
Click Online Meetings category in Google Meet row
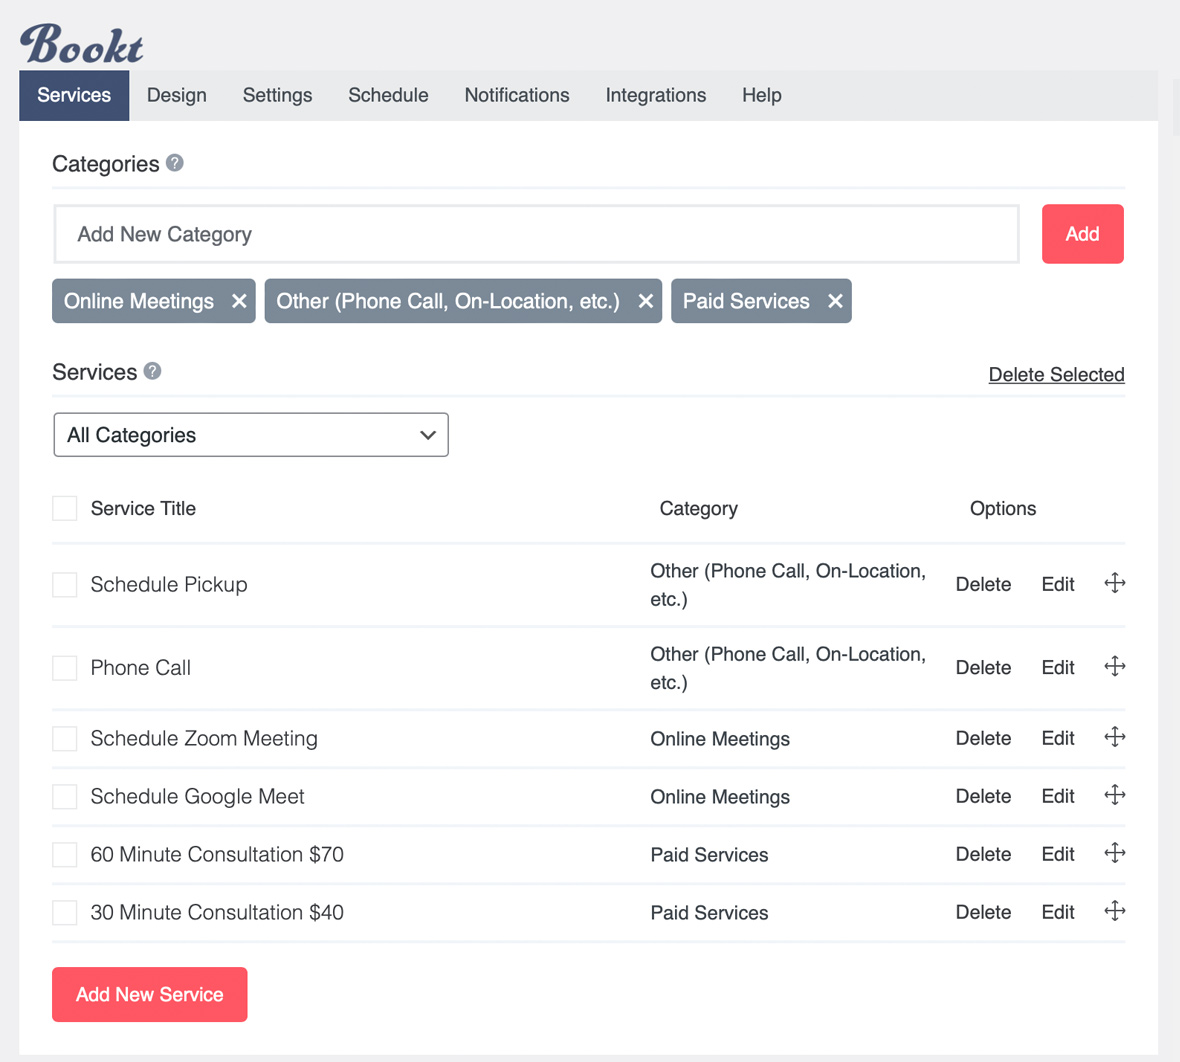tap(719, 797)
